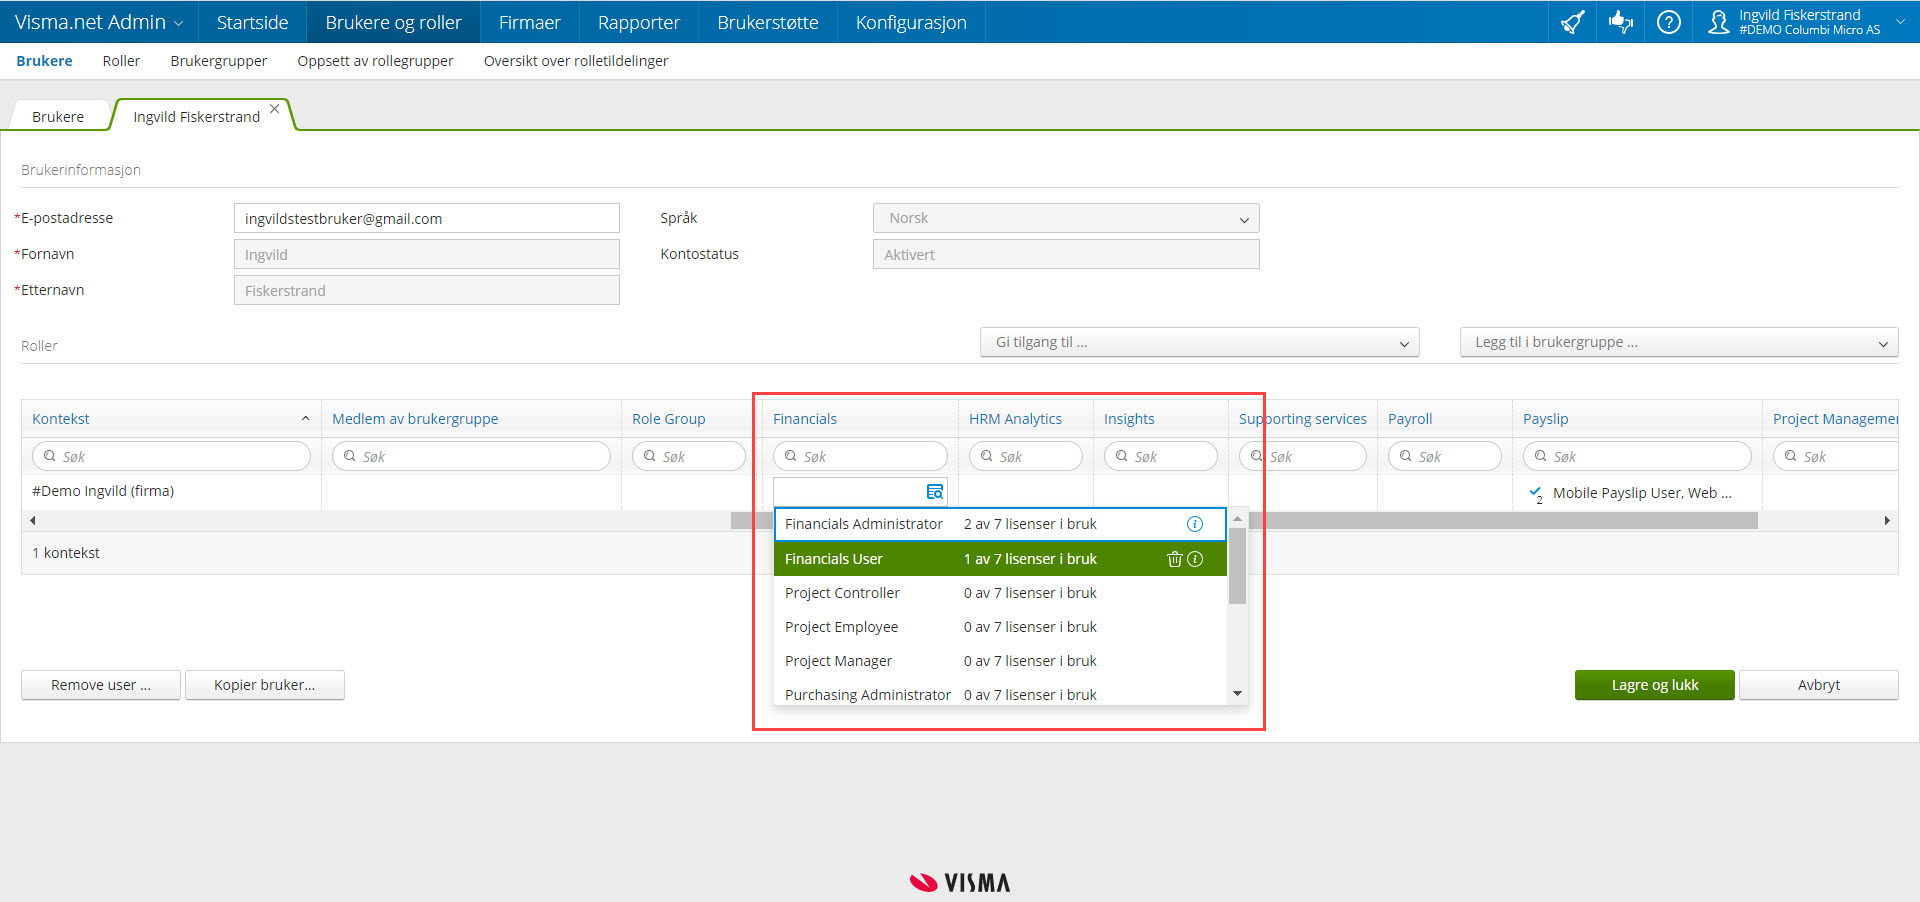Click the E-postadresse input field

tap(427, 218)
